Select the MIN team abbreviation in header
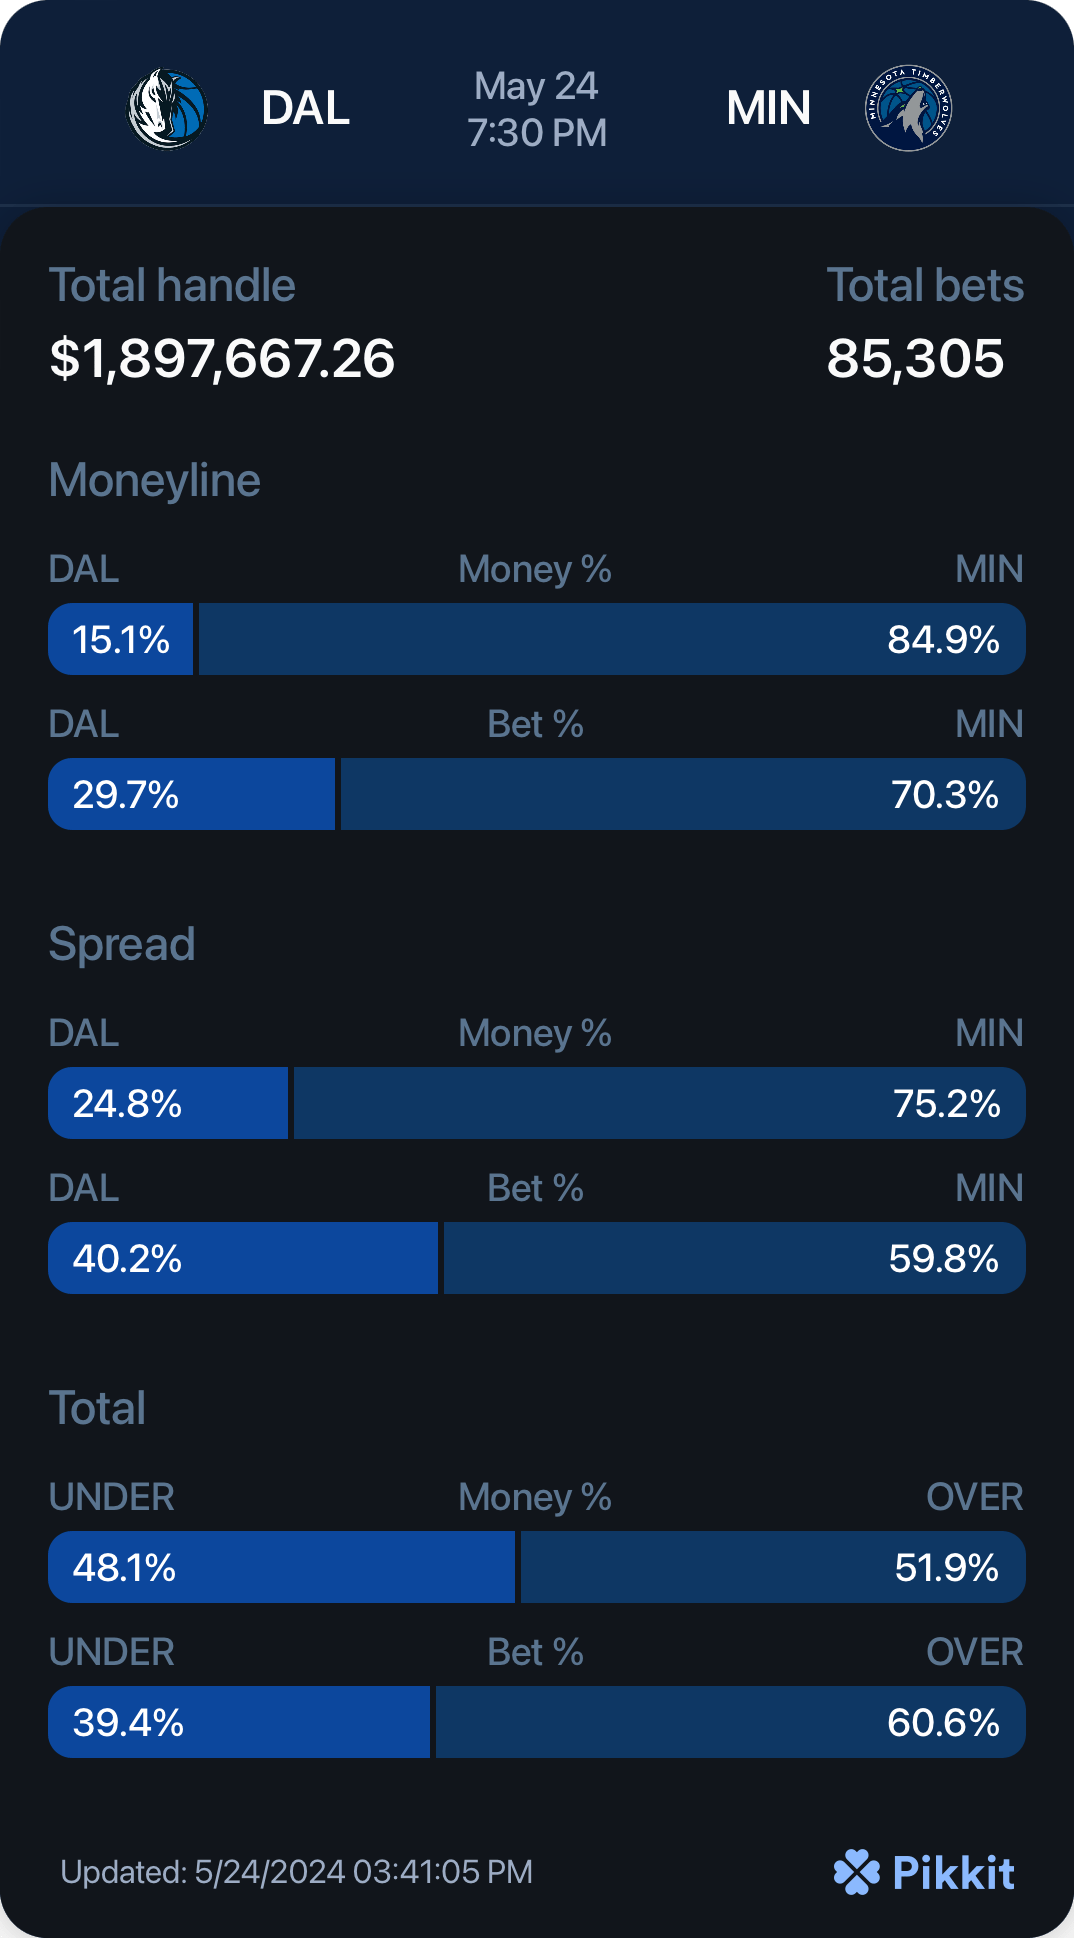This screenshot has width=1074, height=1938. (x=768, y=108)
